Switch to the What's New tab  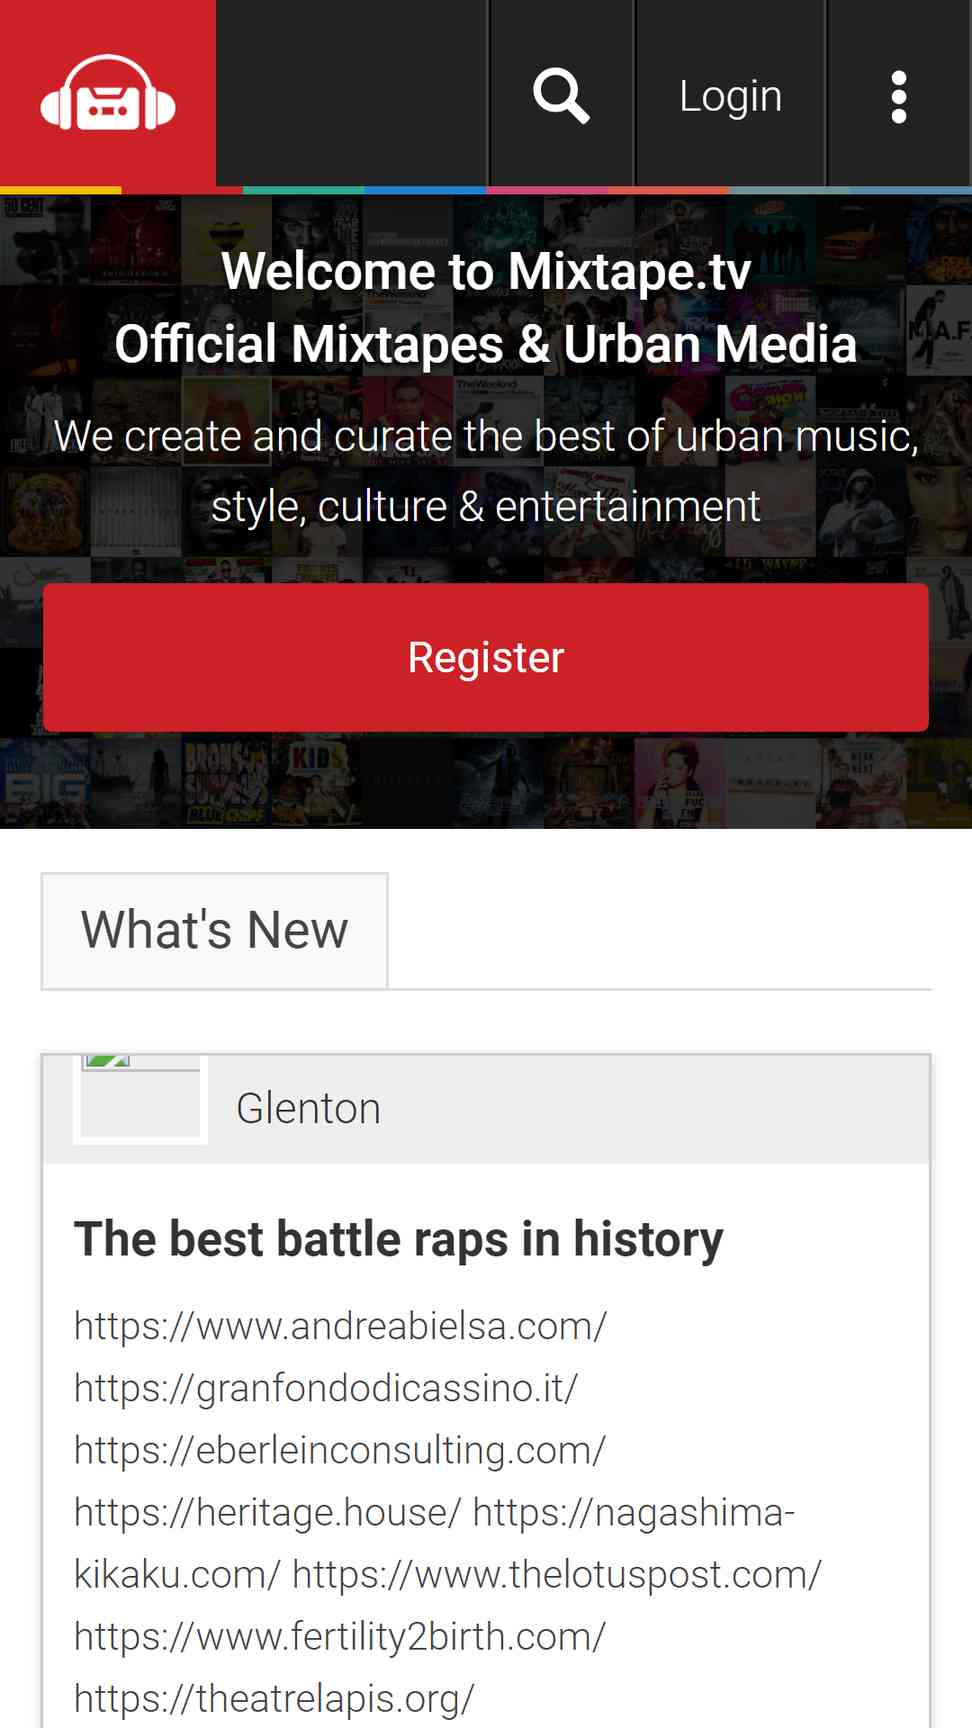[x=214, y=930]
